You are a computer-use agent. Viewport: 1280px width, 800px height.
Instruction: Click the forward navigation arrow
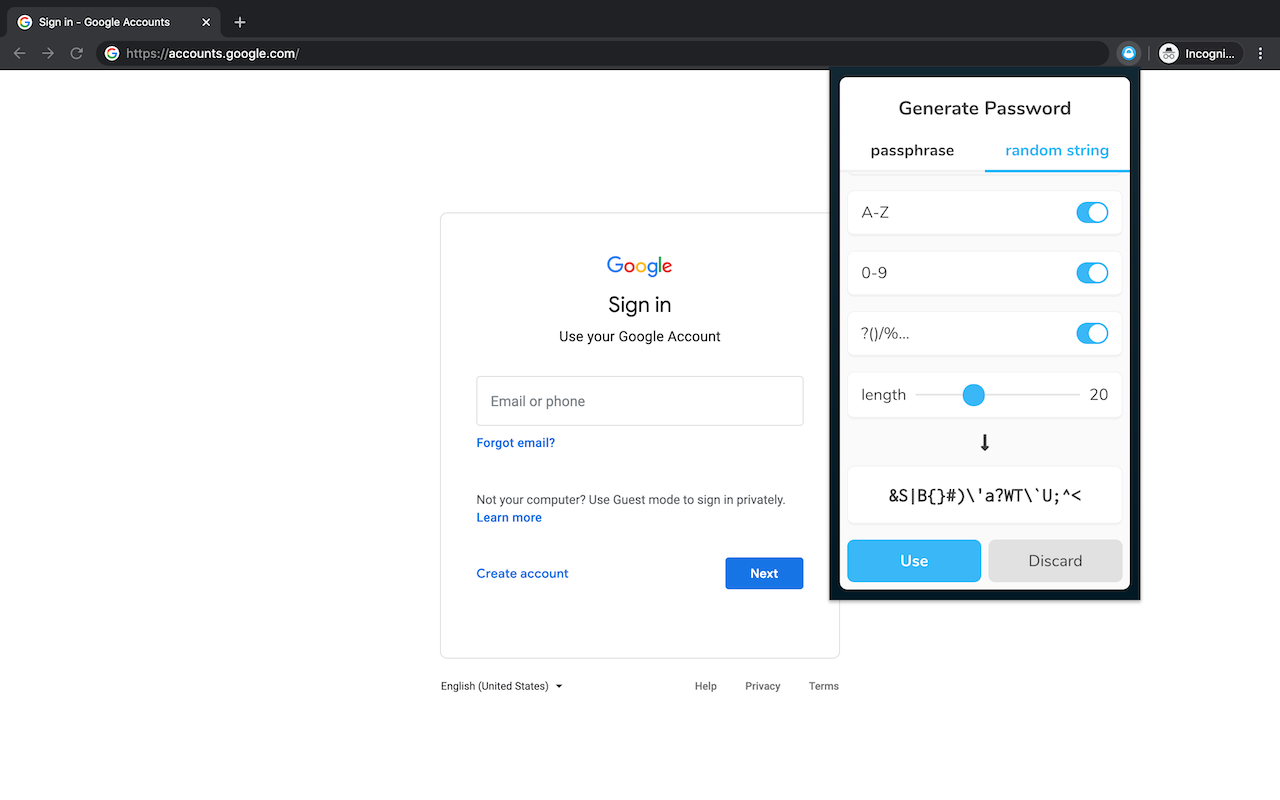click(47, 53)
